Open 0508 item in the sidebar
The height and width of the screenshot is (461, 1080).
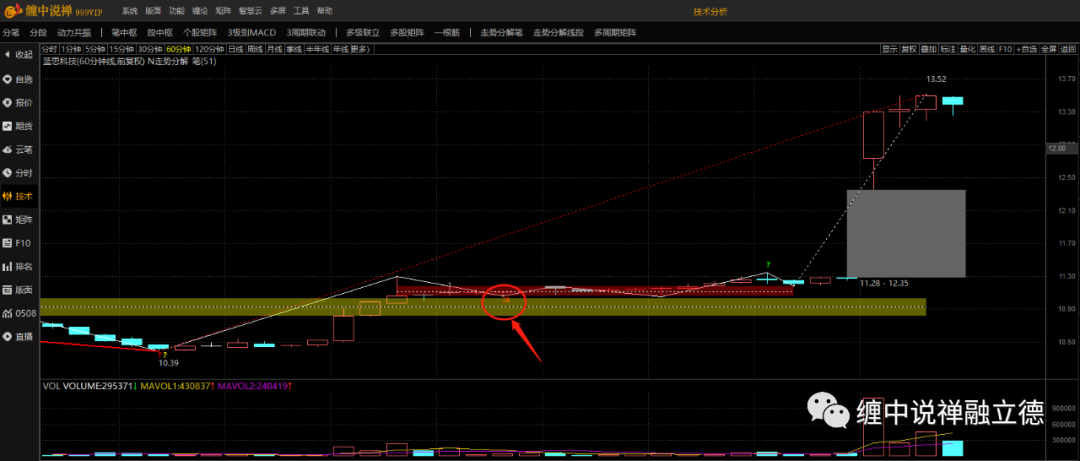pos(18,314)
